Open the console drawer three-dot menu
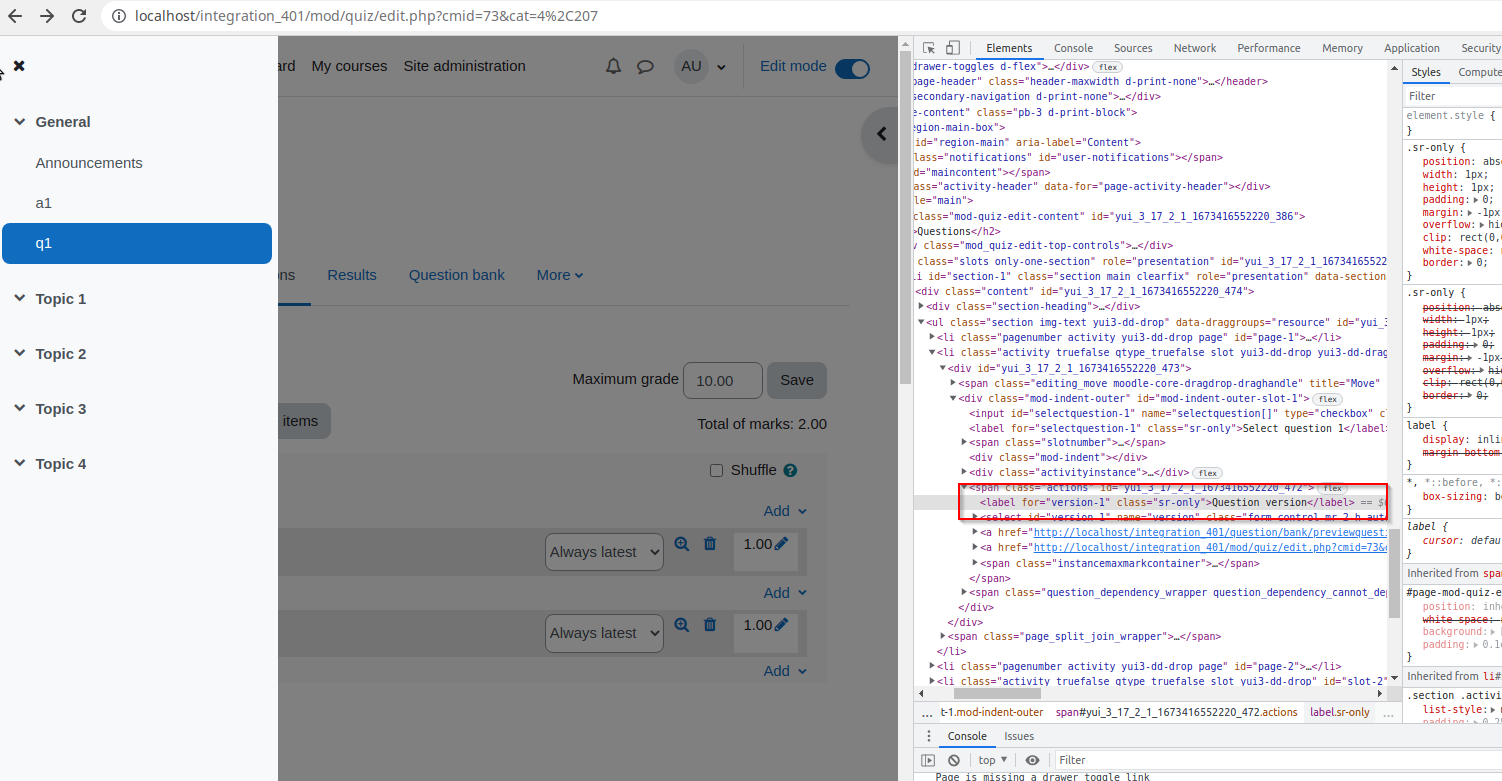1502x781 pixels. (928, 736)
